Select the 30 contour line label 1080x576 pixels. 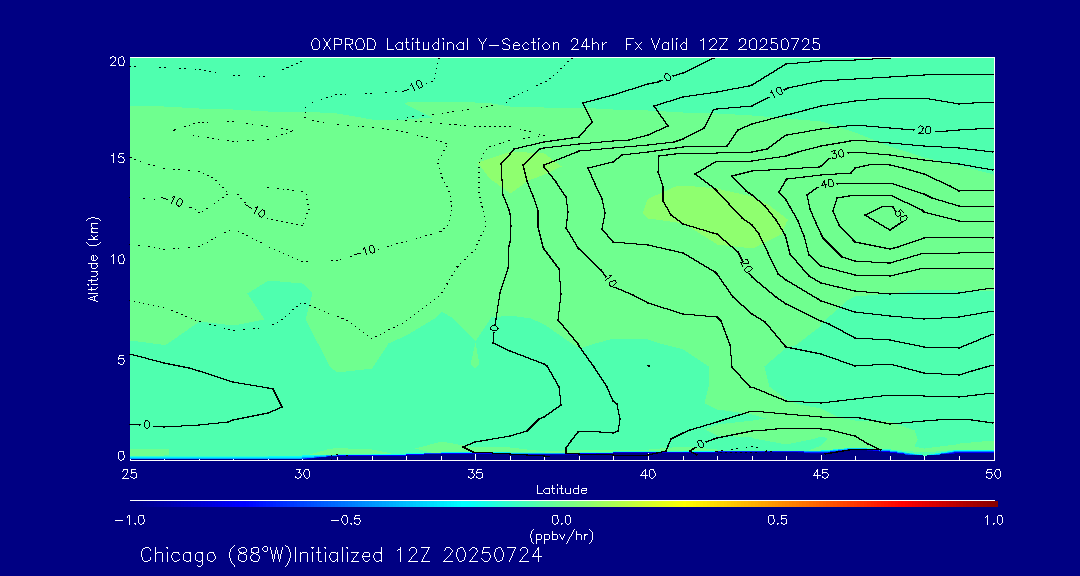(837, 154)
